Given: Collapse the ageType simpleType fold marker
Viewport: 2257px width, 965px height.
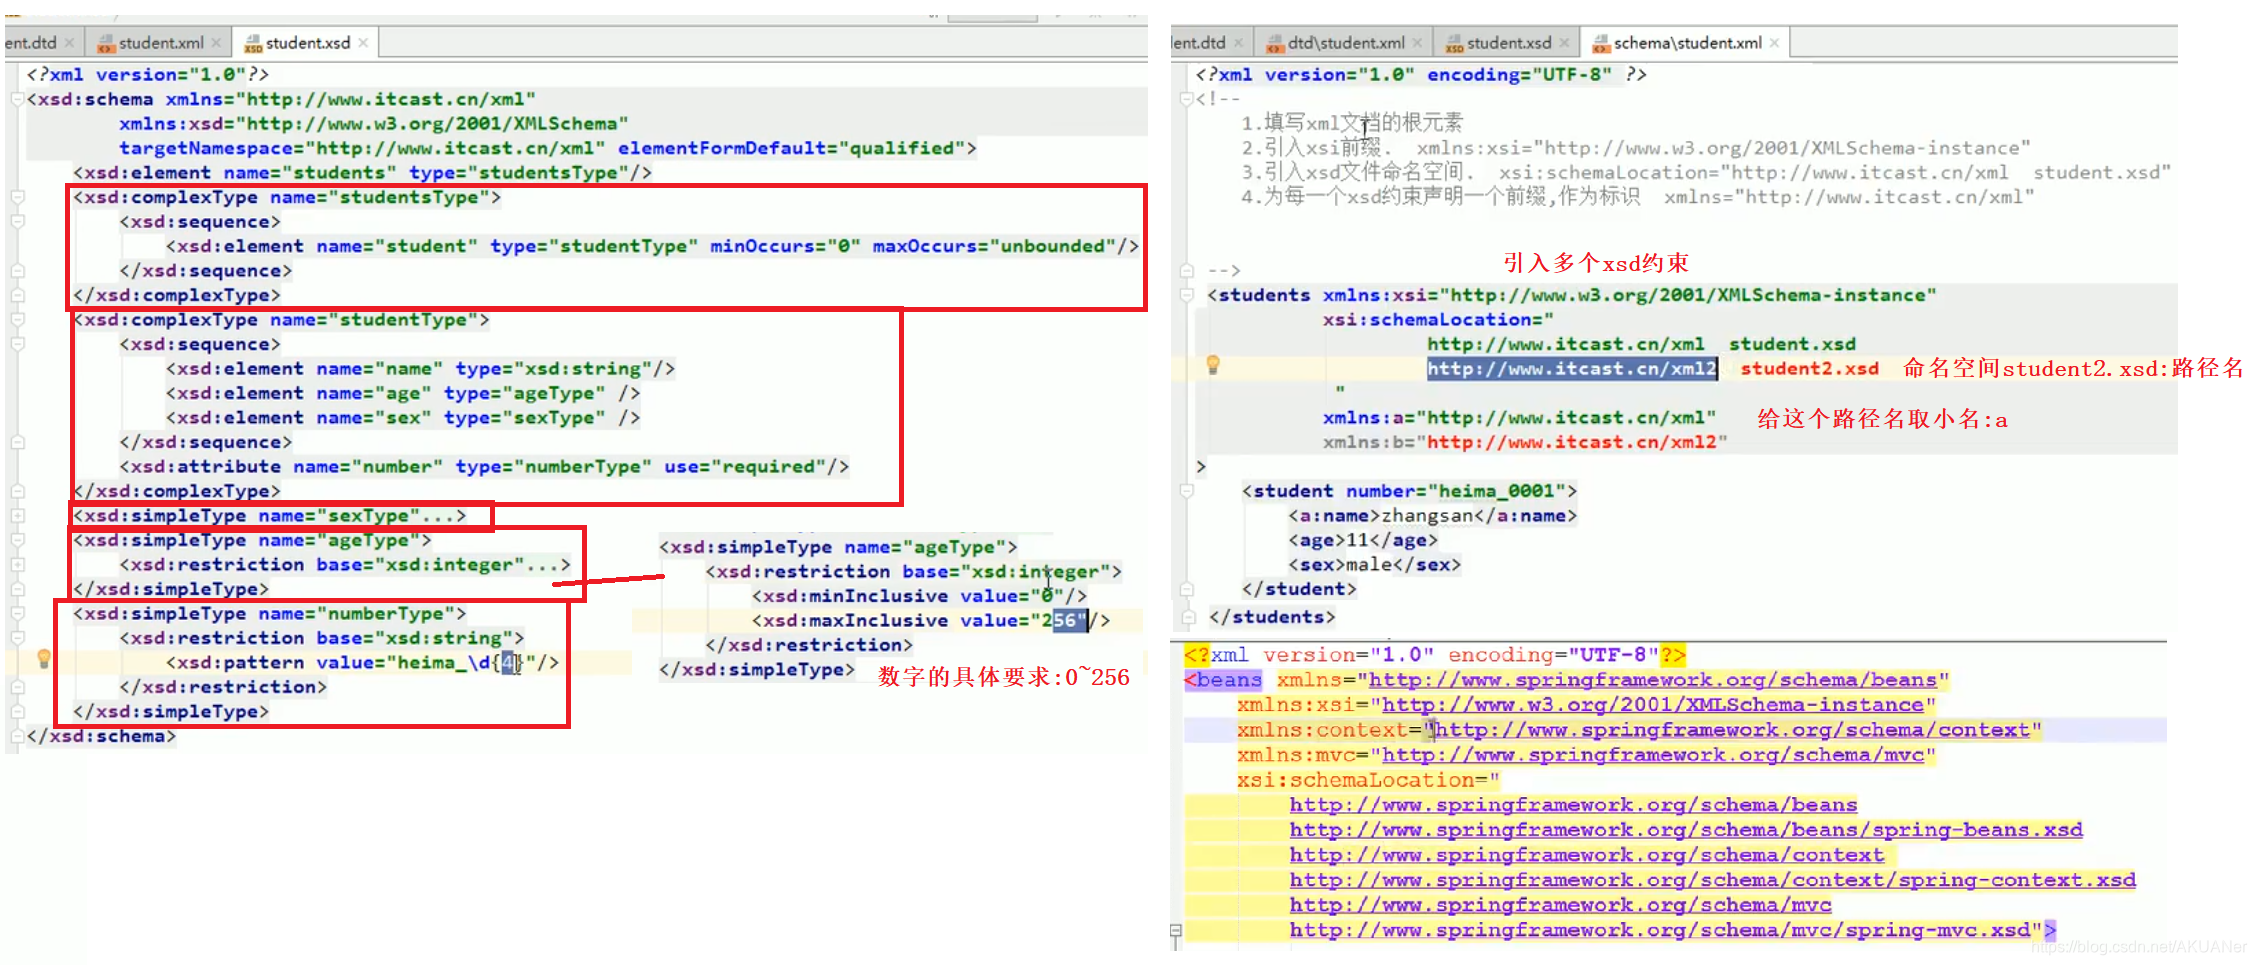Looking at the screenshot, I should (17, 540).
